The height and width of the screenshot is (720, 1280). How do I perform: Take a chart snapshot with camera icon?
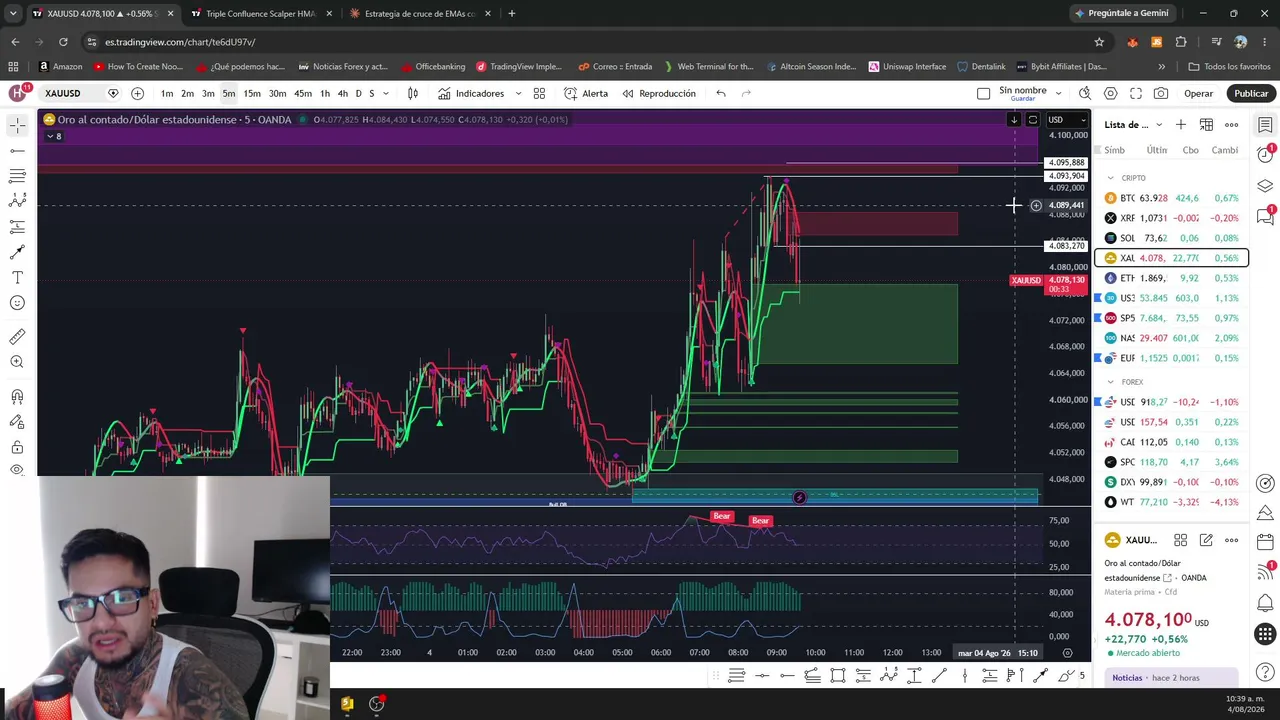click(x=1161, y=93)
